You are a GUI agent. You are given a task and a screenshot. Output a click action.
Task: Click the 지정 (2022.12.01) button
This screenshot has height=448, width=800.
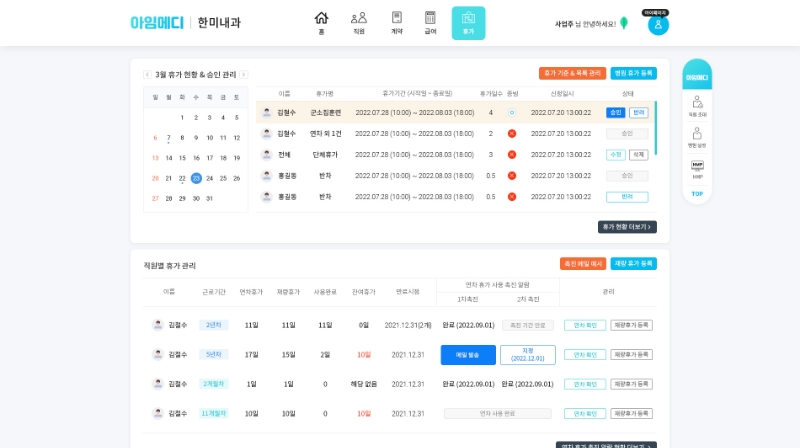pos(528,355)
